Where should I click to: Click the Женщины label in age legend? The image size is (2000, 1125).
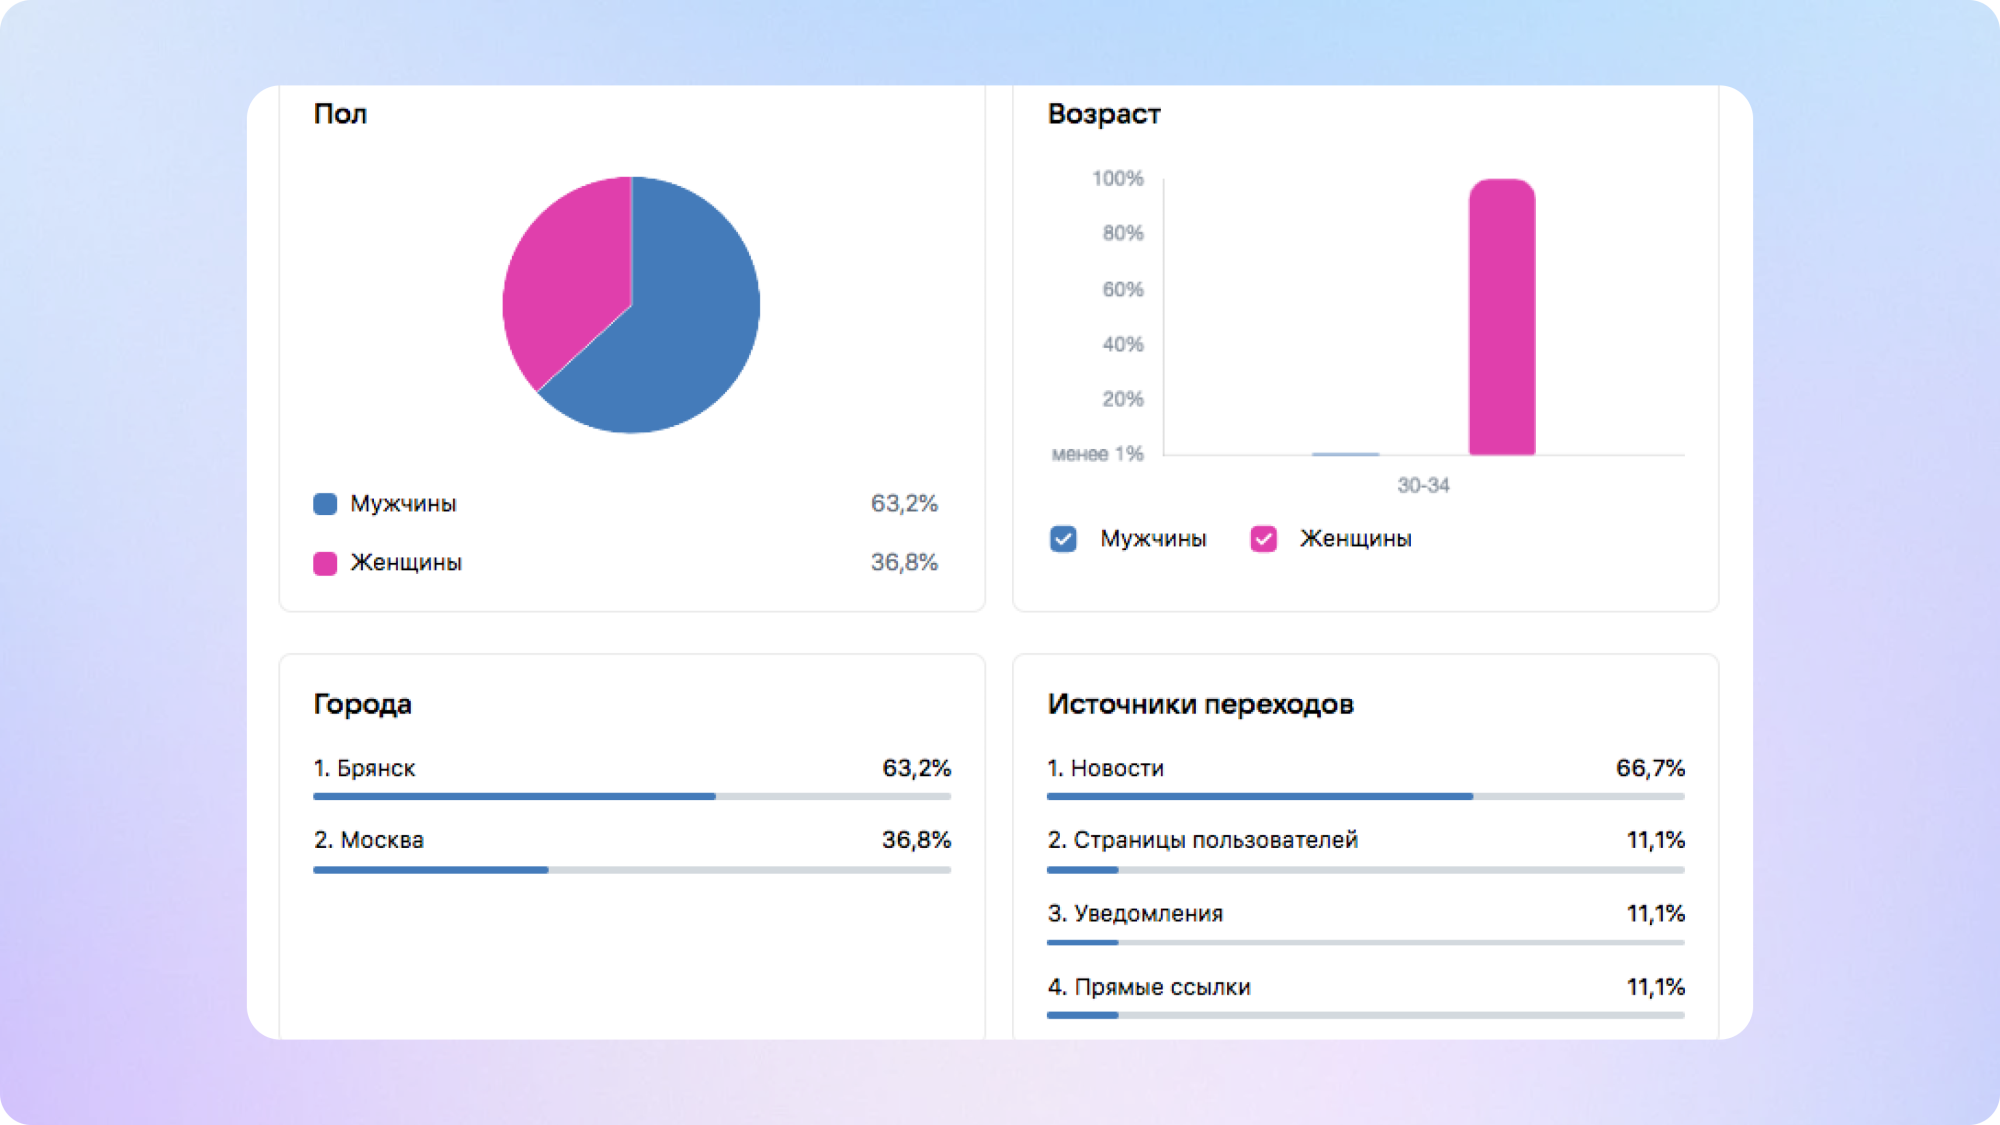[x=1355, y=539]
